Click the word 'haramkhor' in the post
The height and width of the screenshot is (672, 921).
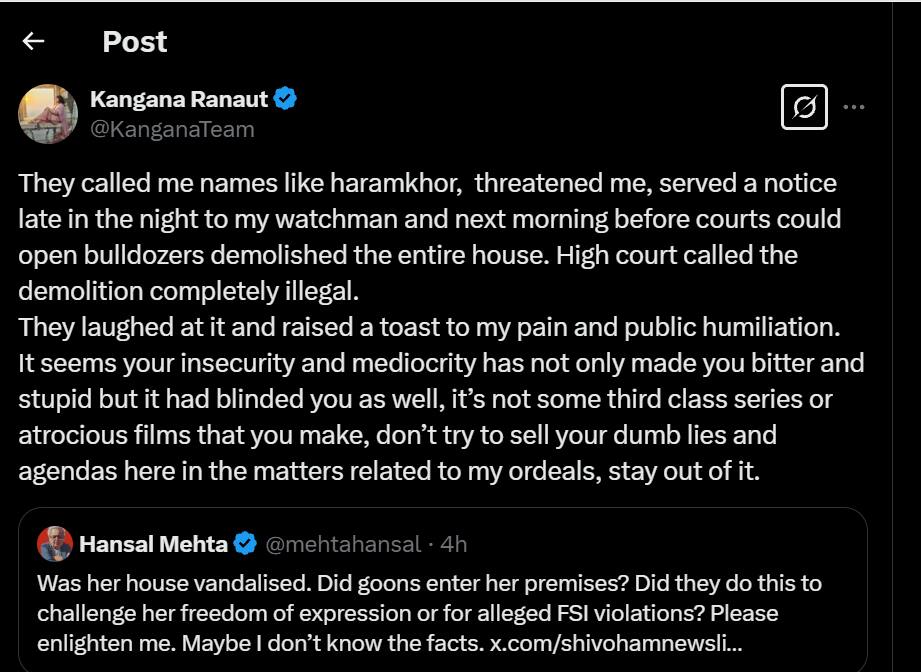click(x=395, y=183)
